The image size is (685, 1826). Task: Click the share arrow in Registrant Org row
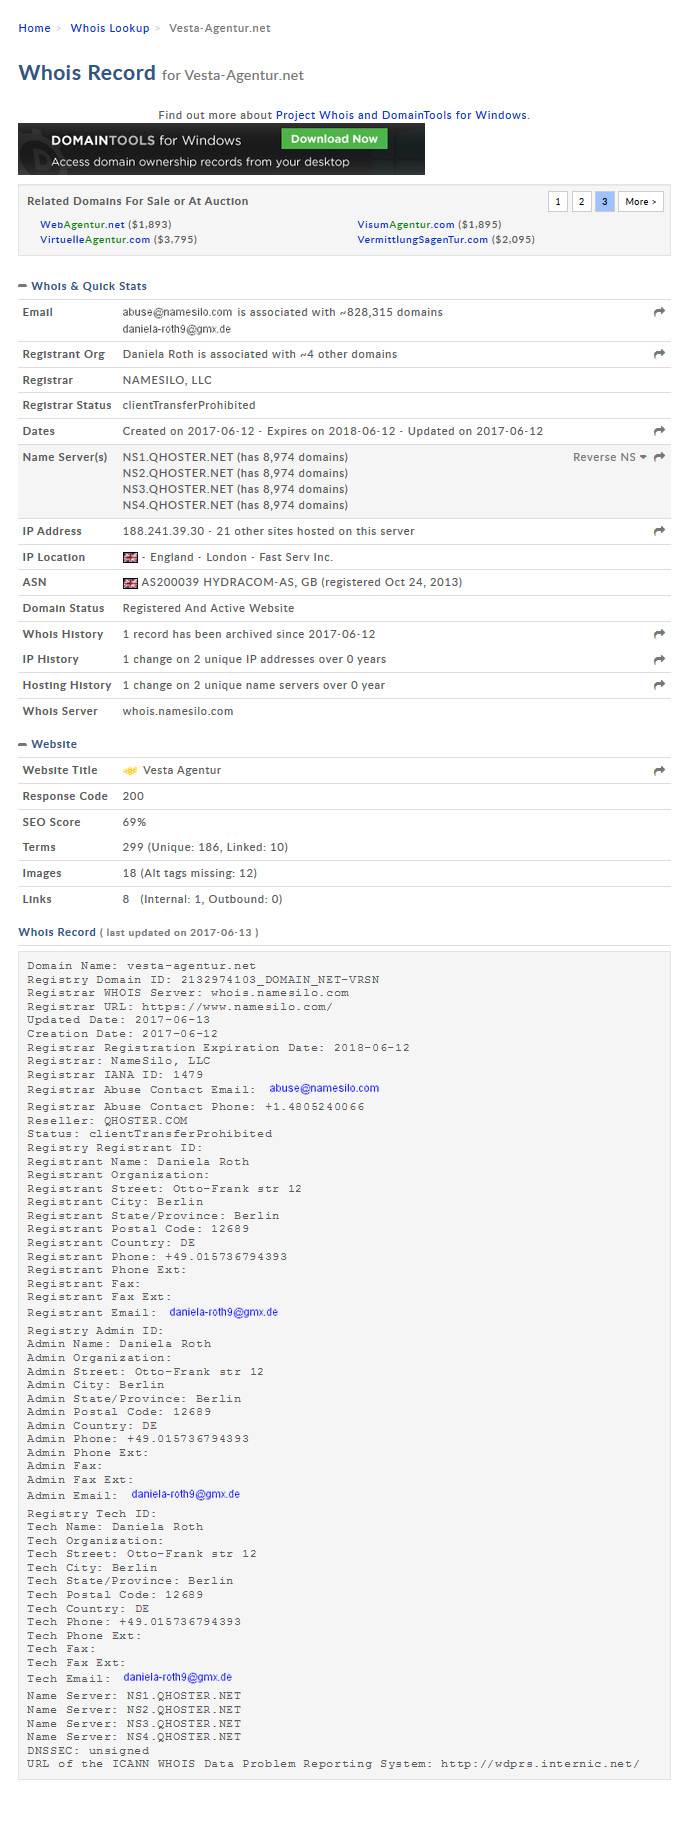point(659,355)
